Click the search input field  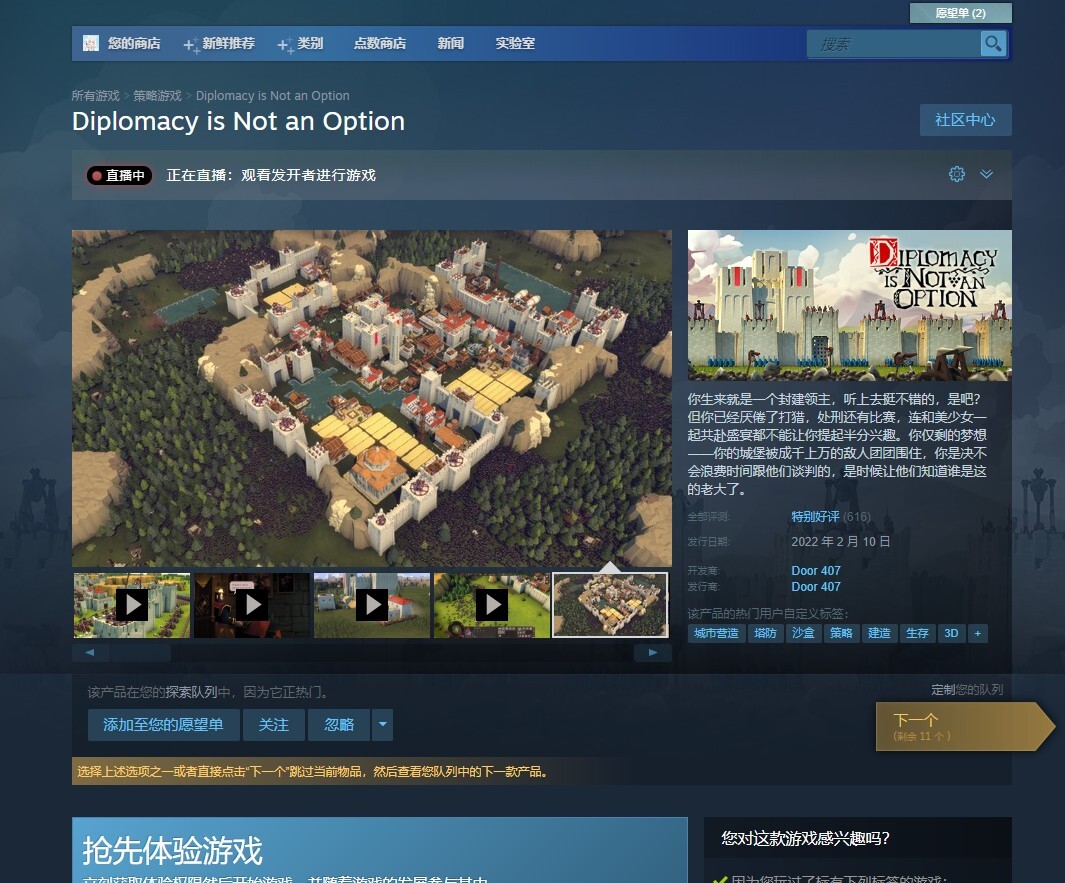[x=894, y=44]
